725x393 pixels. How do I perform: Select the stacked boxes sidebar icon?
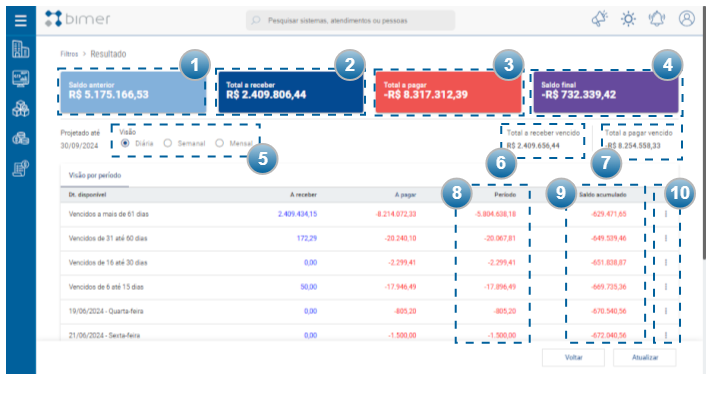pos(20,109)
